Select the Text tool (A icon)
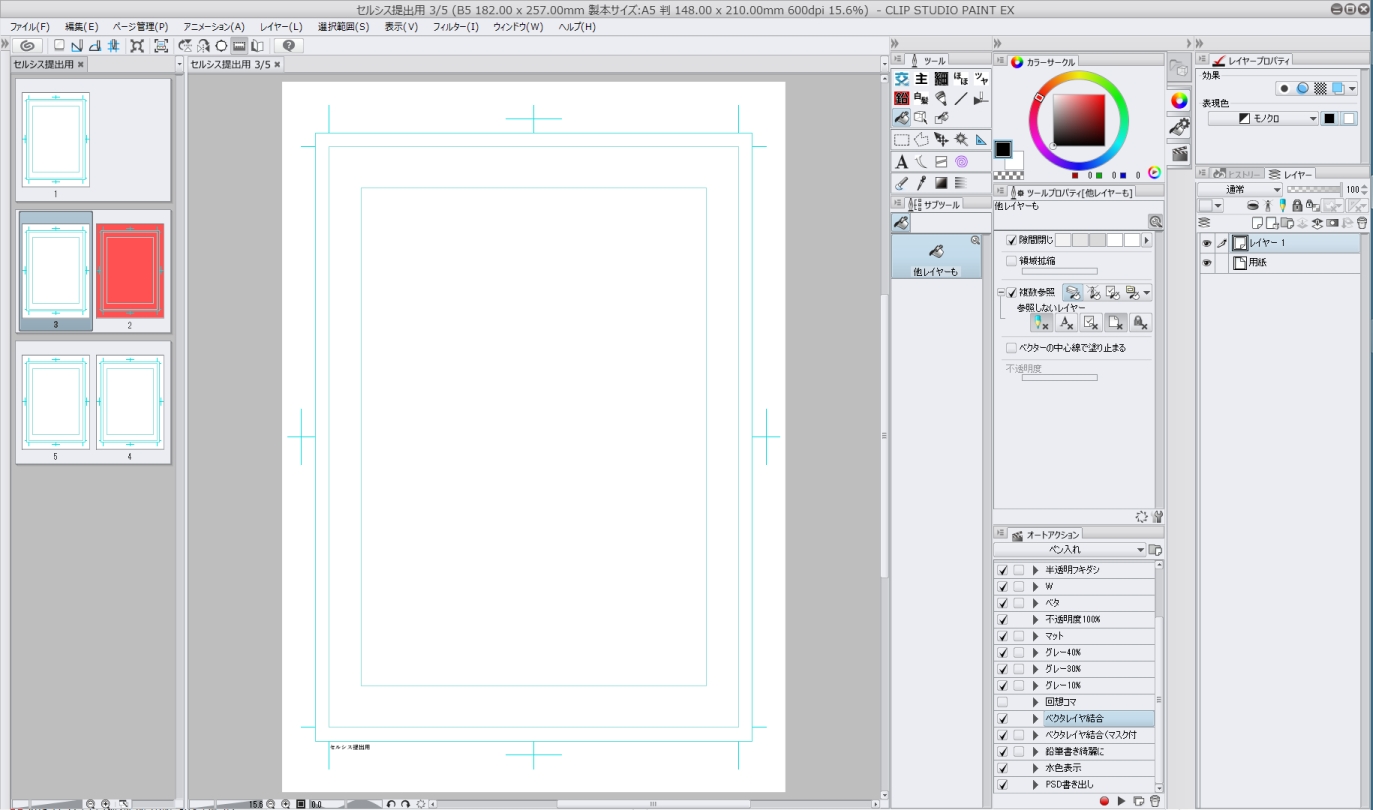The height and width of the screenshot is (810, 1373). coord(901,162)
